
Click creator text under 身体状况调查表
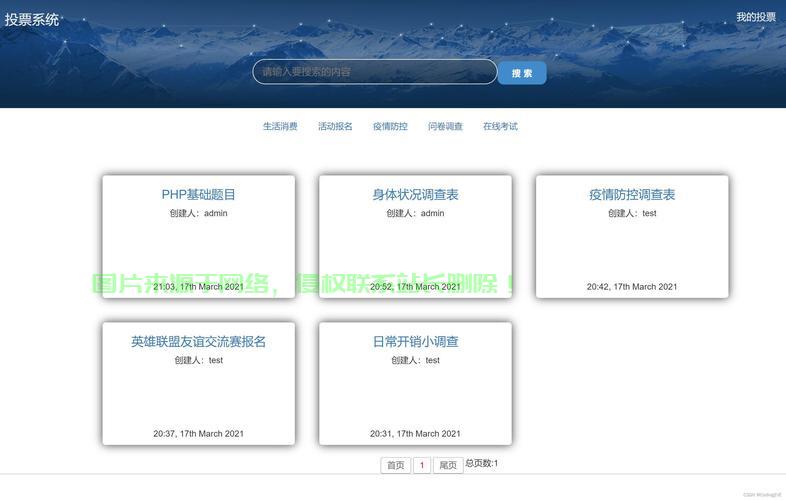[x=415, y=213]
